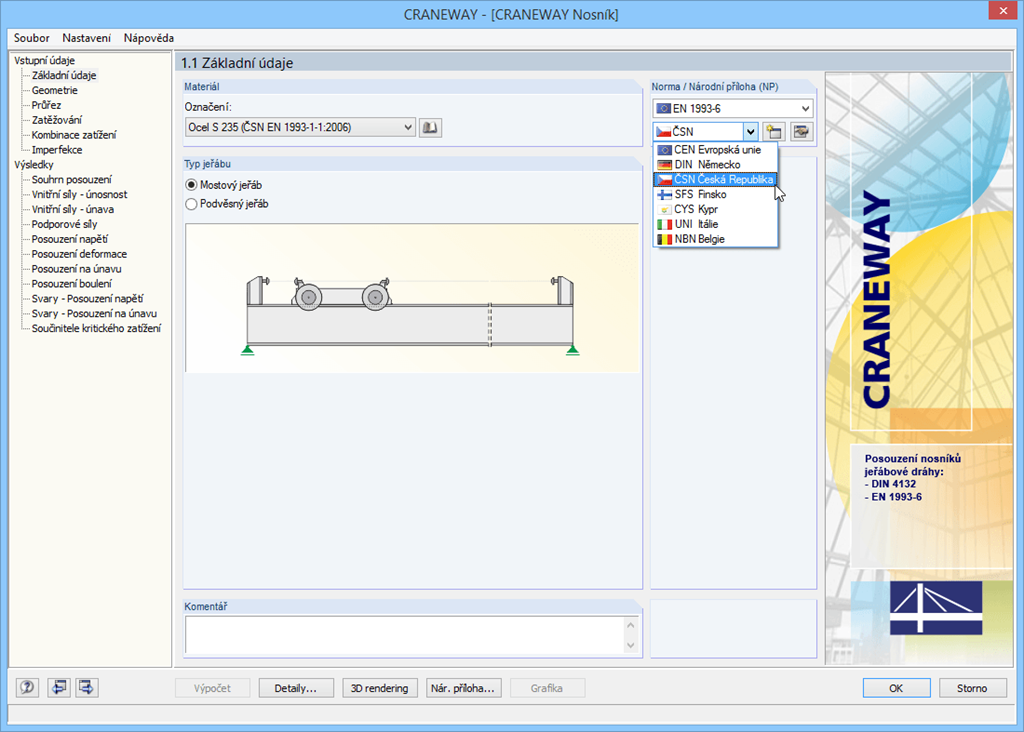This screenshot has height=732, width=1024.
Task: Select Průřez in the tree
Action: [46, 105]
